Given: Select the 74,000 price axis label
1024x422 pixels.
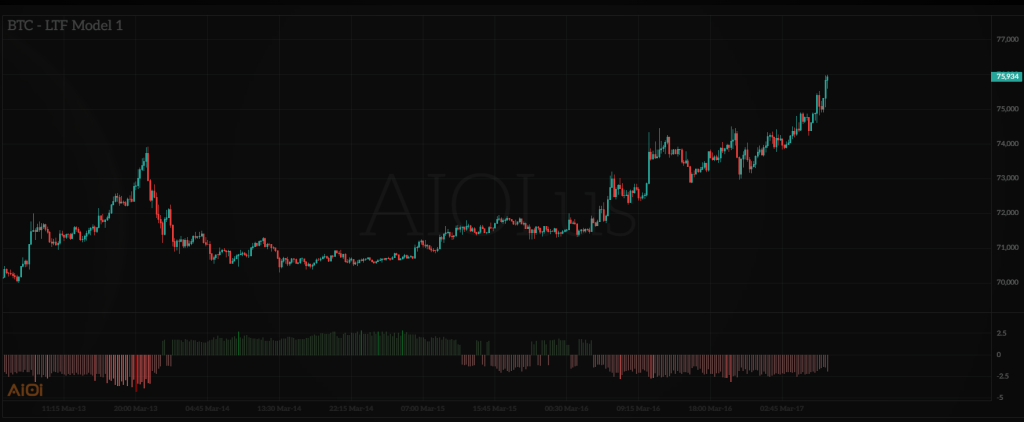Looking at the screenshot, I should click(1005, 144).
